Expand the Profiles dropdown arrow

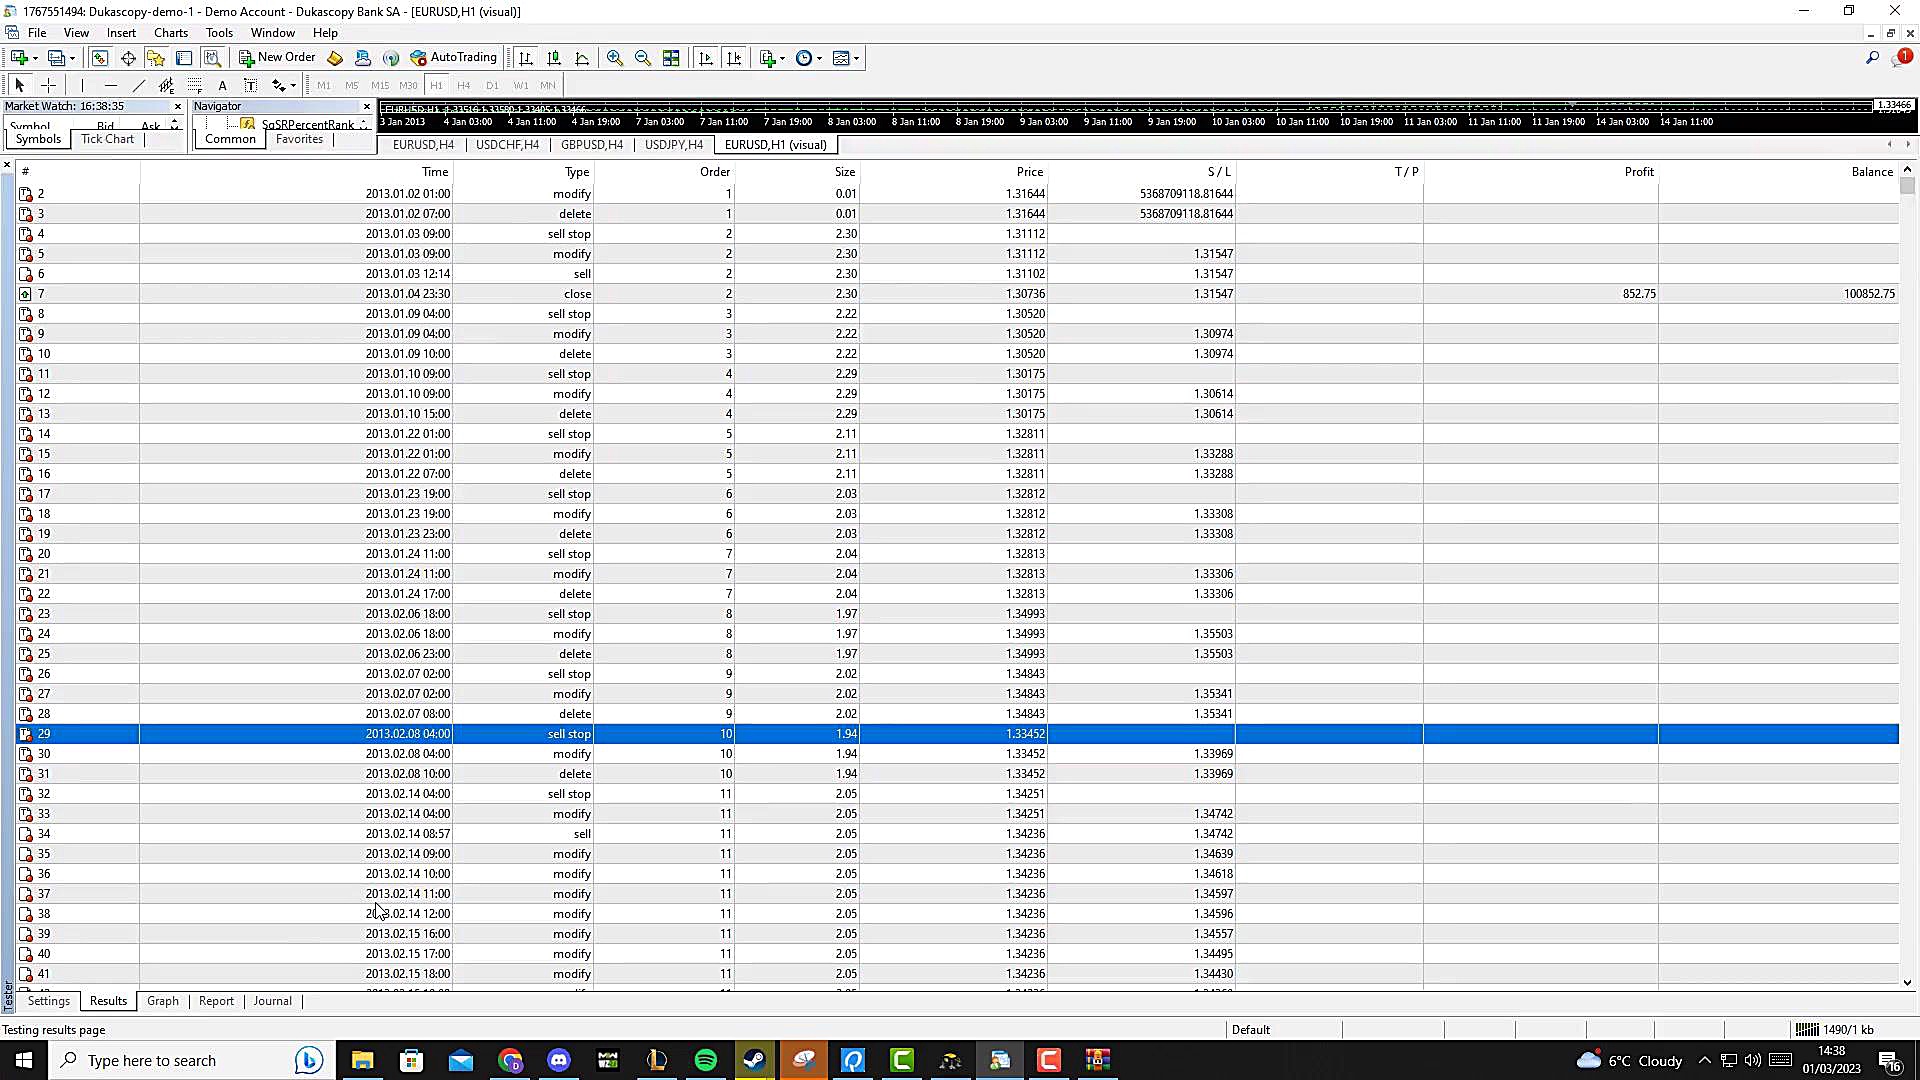pyautogui.click(x=73, y=58)
